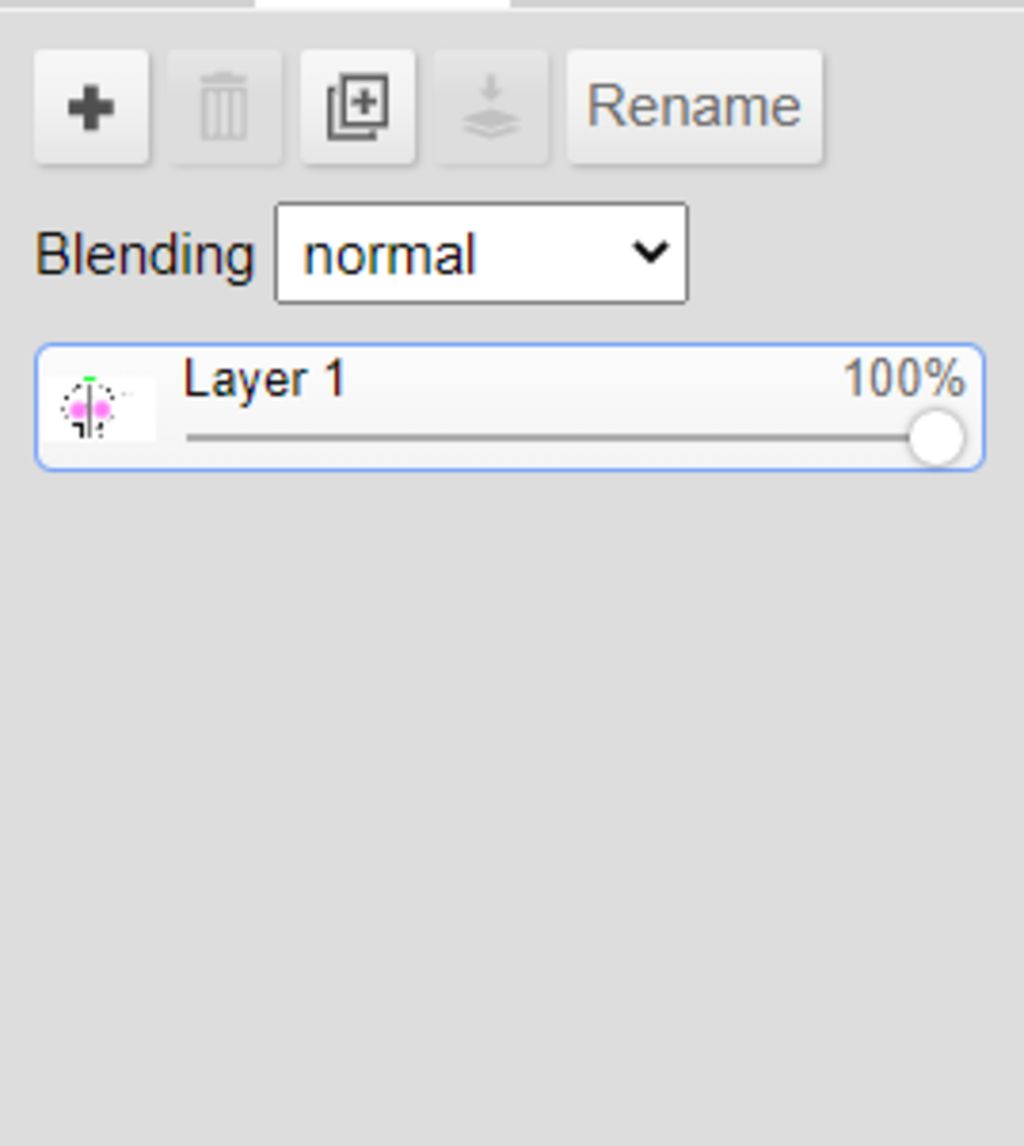This screenshot has width=1024, height=1146.
Task: Add a new layer with plus icon
Action: 91,107
